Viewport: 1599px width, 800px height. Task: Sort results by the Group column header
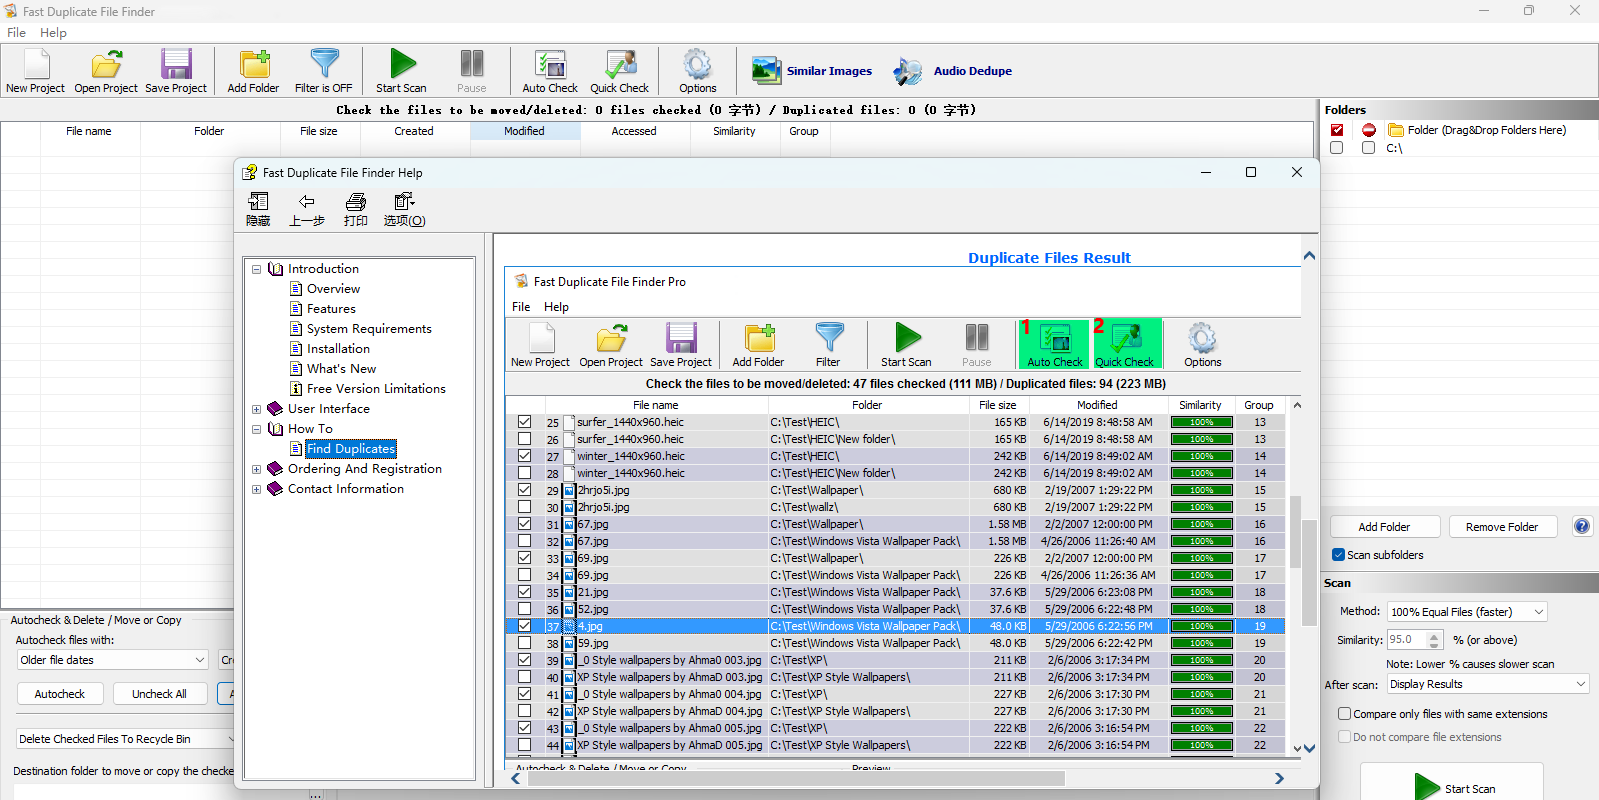point(803,131)
